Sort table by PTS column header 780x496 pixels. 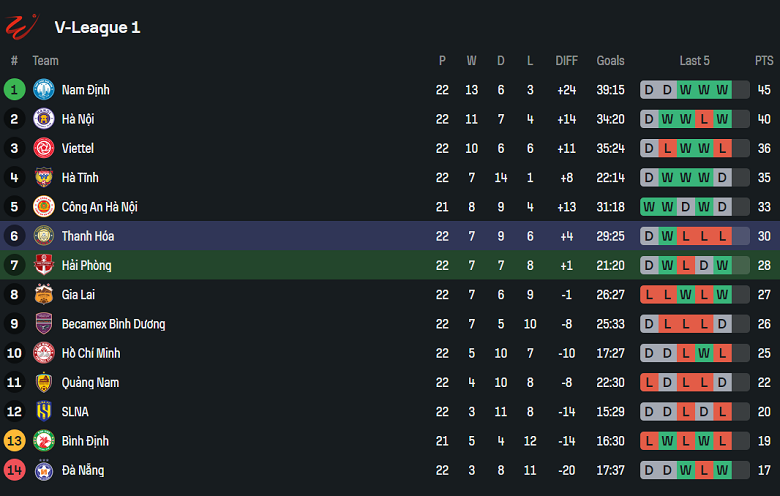click(764, 61)
